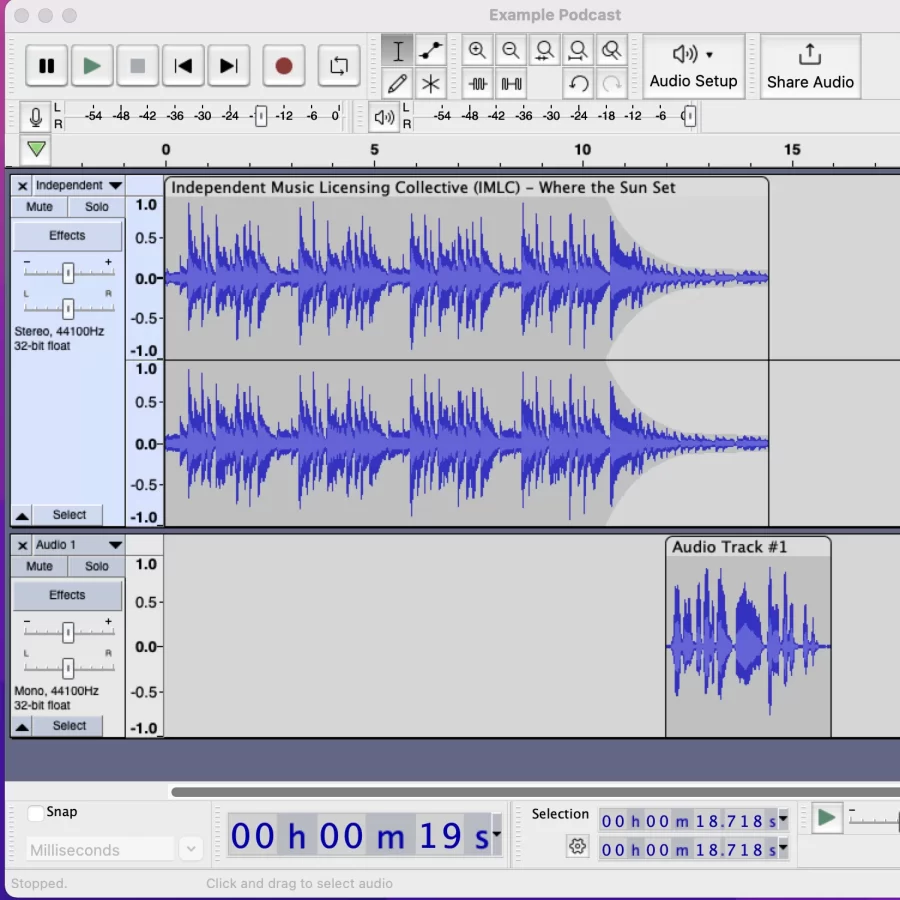Click the green timeline options triangle
This screenshot has height=900, width=900.
(x=36, y=149)
